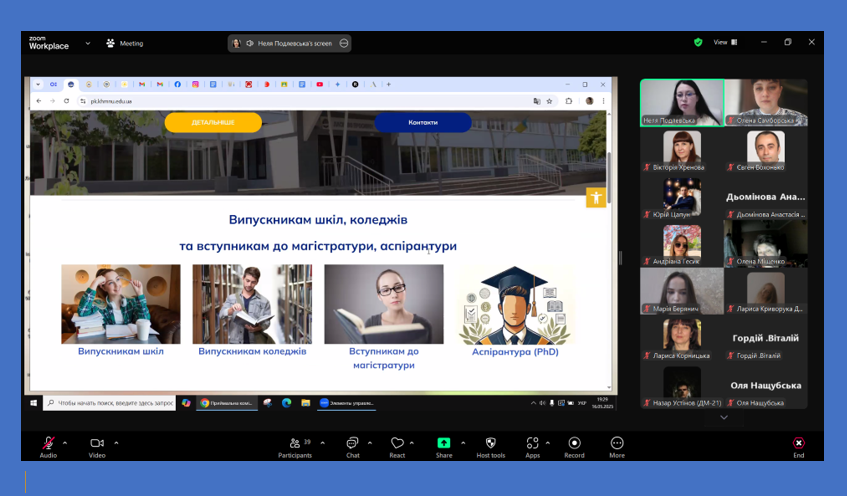Expand the caret beside Chat
Viewport: 847px width, 496px height.
click(369, 443)
